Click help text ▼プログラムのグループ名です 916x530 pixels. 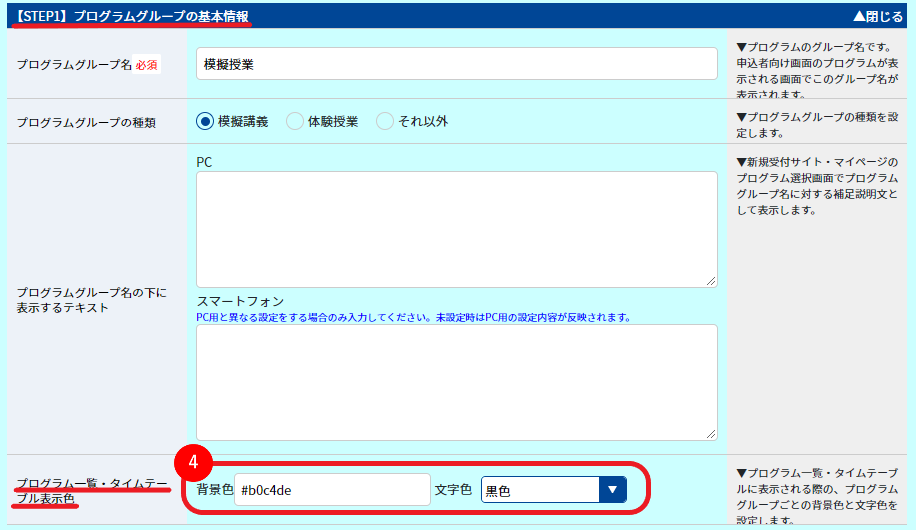coord(817,71)
